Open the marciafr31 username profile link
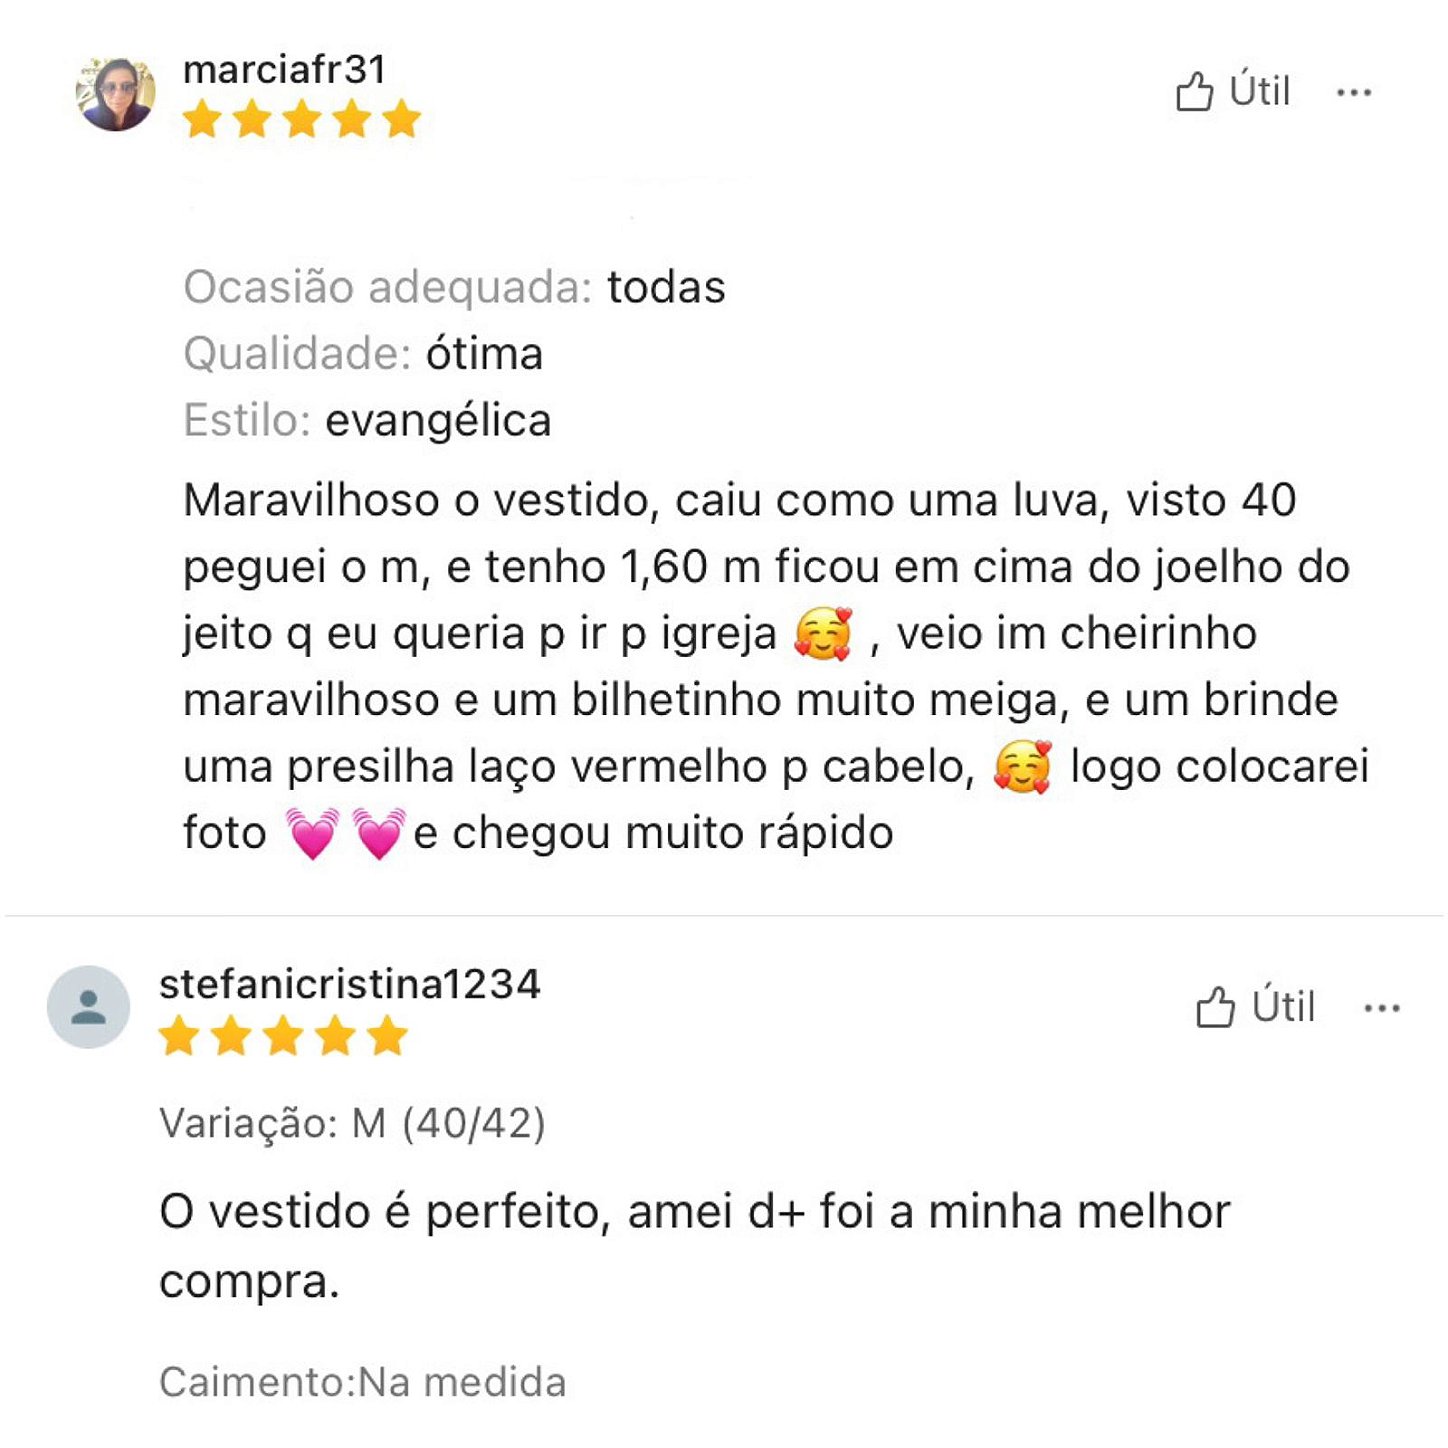This screenshot has width=1448, height=1448. click(x=284, y=69)
